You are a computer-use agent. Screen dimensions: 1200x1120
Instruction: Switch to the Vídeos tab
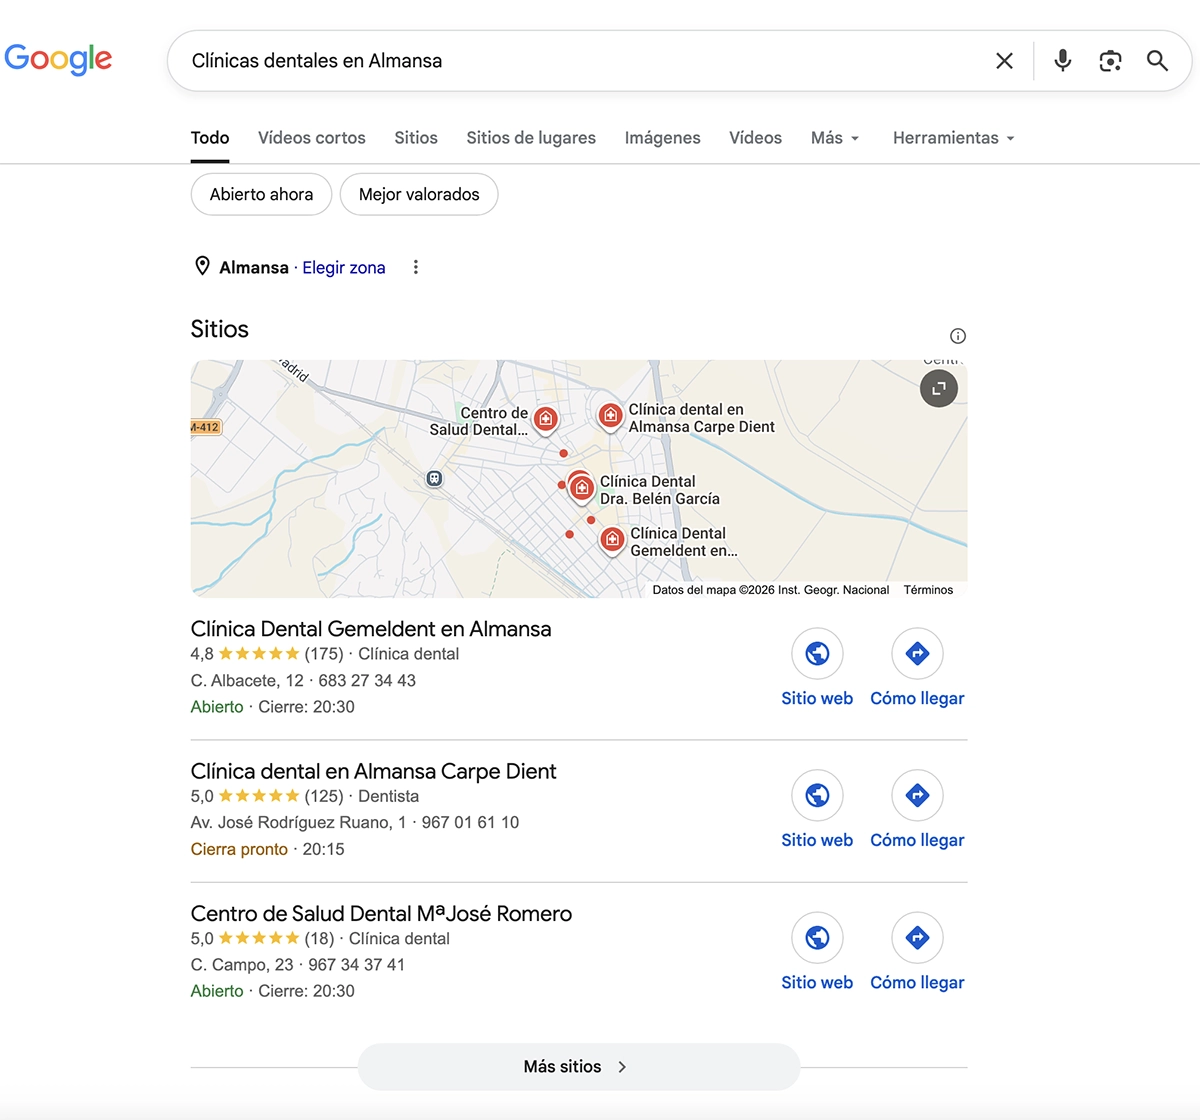tap(756, 138)
